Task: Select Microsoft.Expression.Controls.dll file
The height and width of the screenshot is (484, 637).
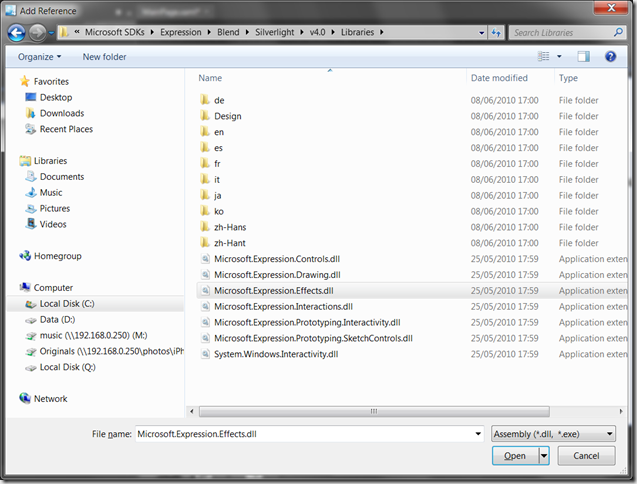Action: click(277, 259)
